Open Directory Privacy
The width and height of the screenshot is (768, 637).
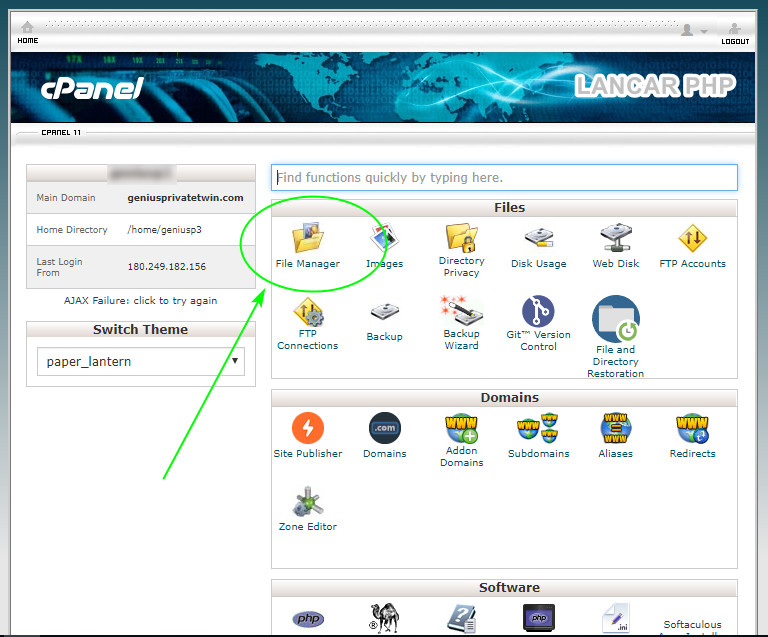click(x=461, y=250)
